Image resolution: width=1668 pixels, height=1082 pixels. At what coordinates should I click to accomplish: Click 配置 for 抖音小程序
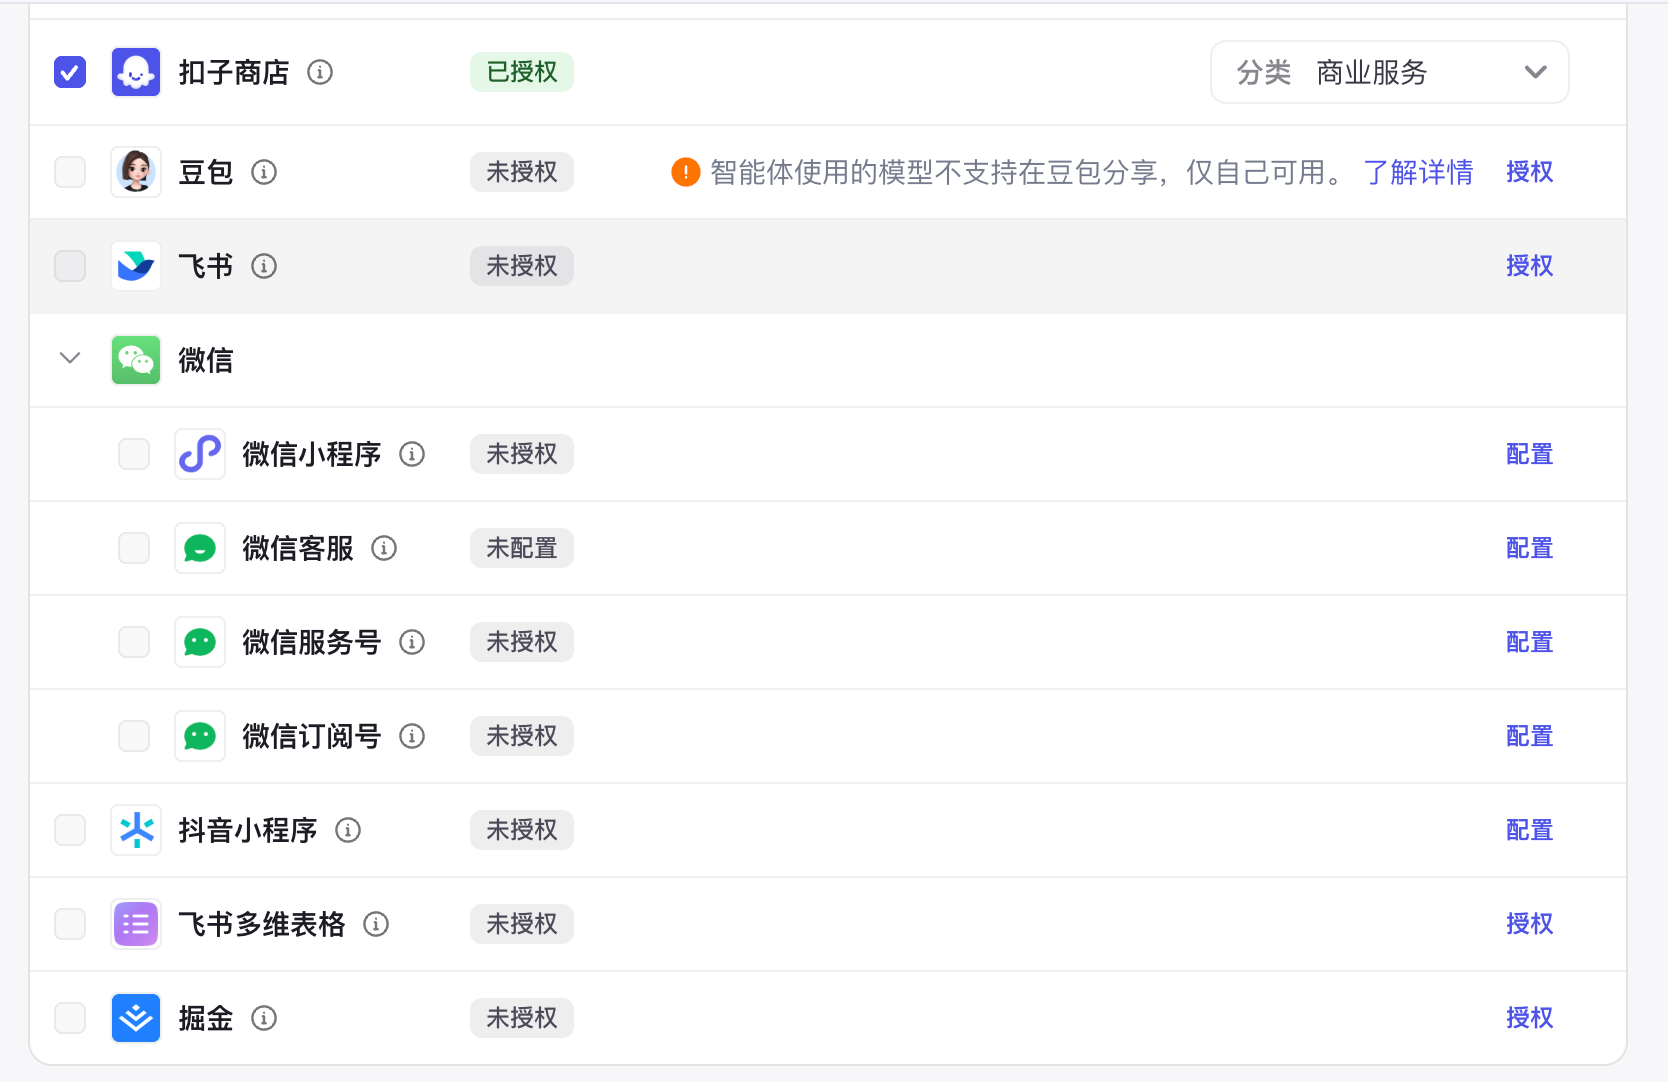[x=1530, y=830]
